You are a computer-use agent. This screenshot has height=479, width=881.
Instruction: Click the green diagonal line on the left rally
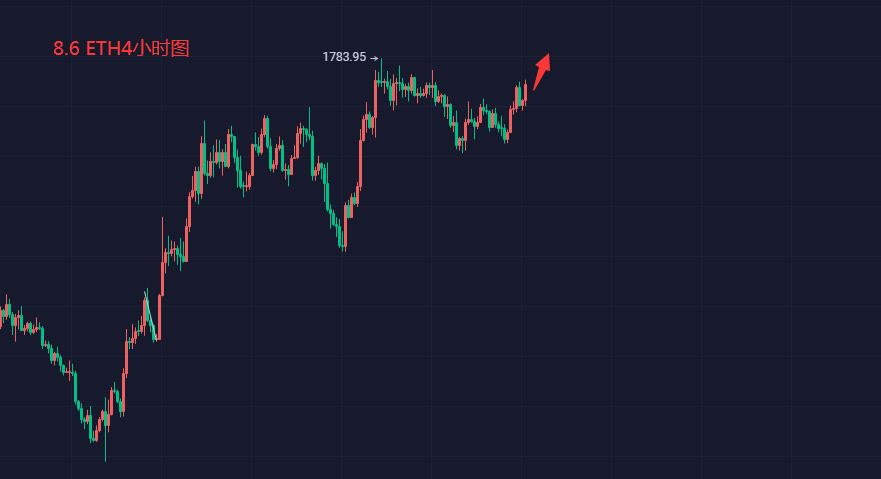point(150,315)
